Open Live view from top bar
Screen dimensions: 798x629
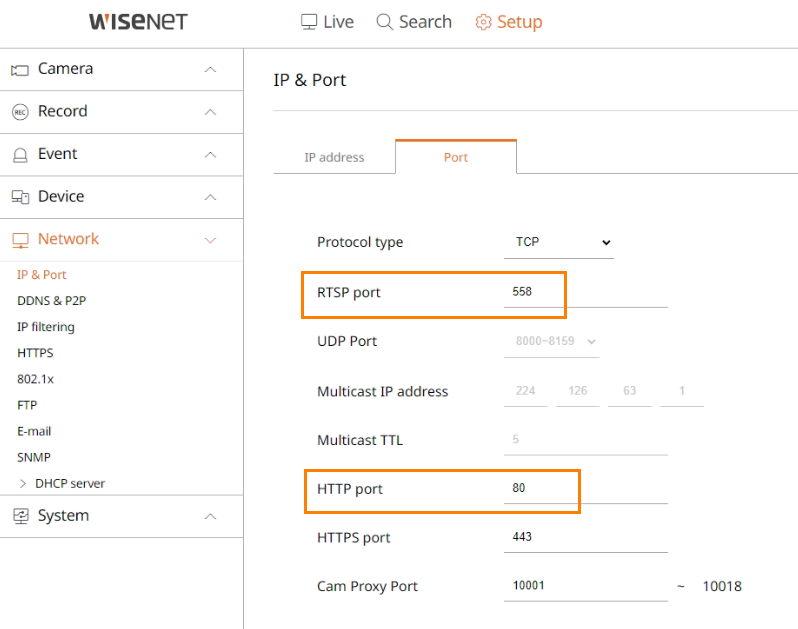tap(327, 22)
